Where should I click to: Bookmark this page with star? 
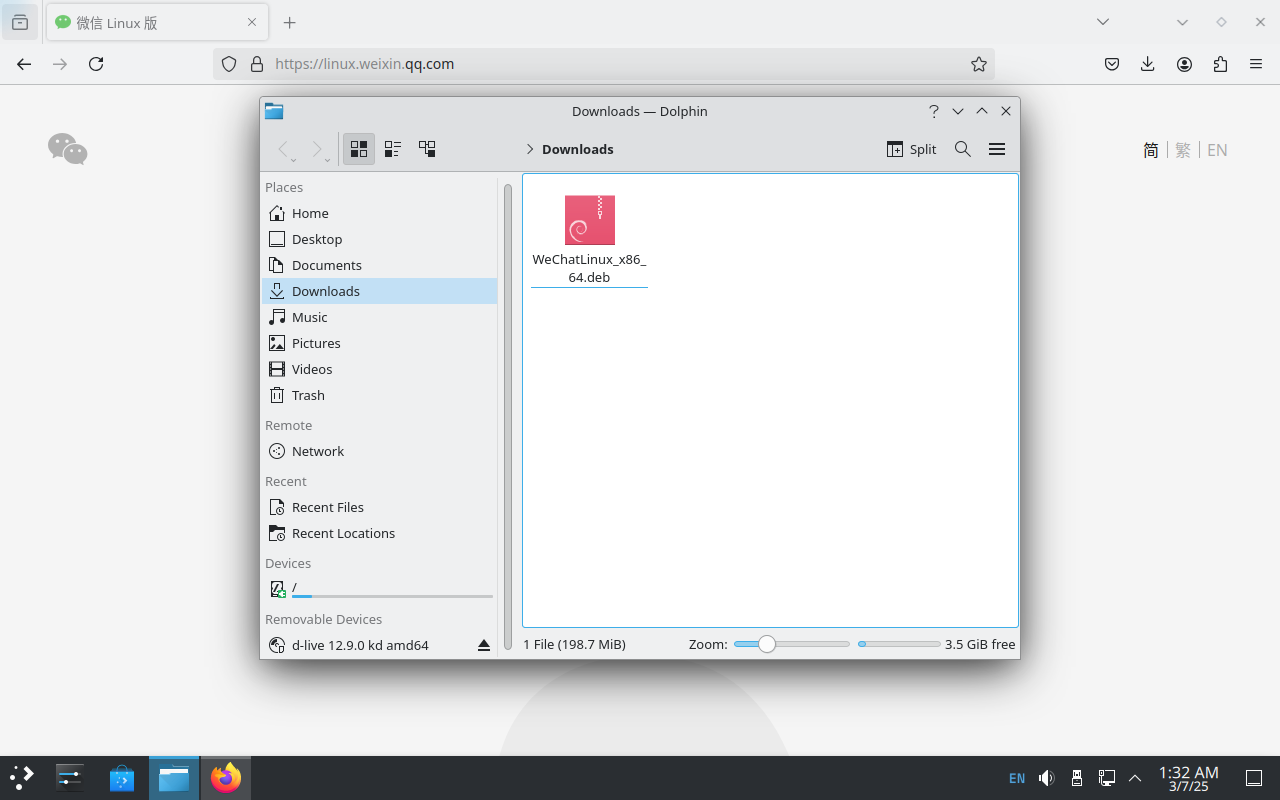click(978, 64)
